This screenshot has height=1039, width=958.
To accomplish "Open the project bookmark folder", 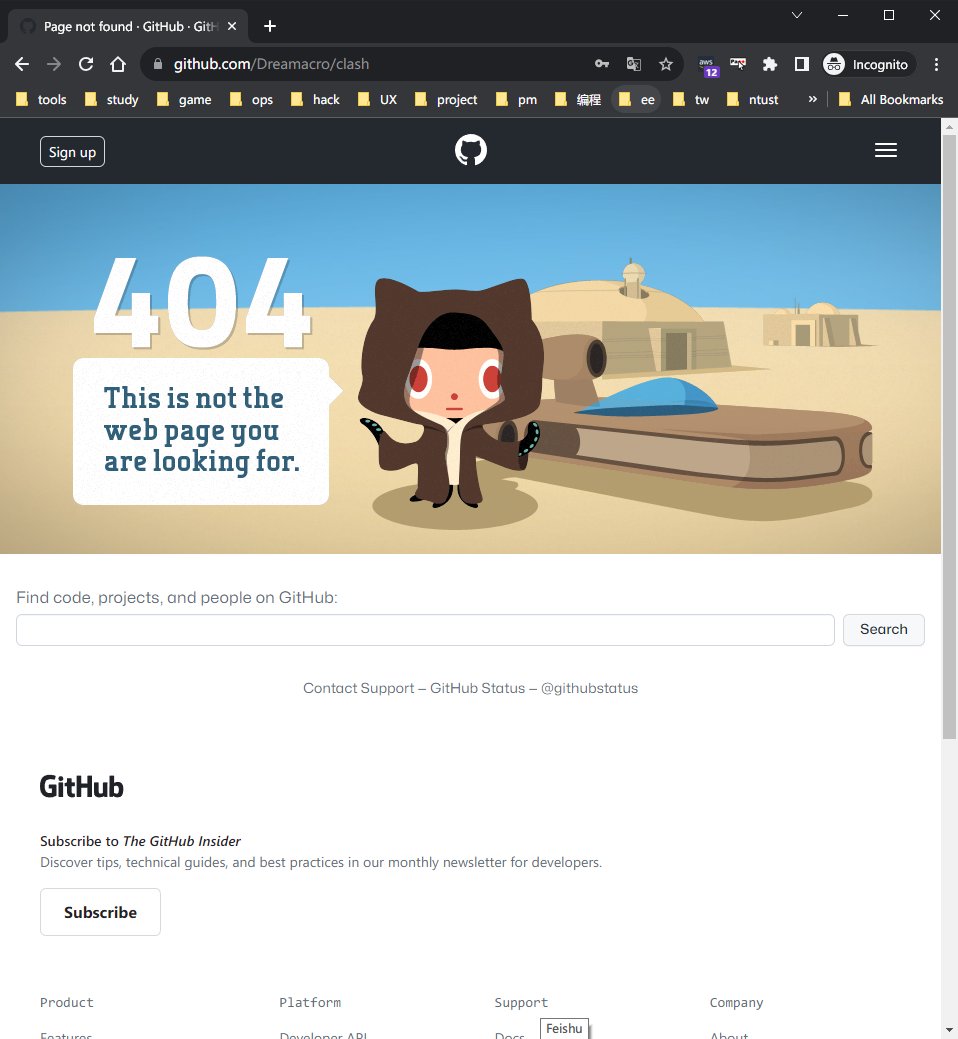I will click(x=446, y=99).
